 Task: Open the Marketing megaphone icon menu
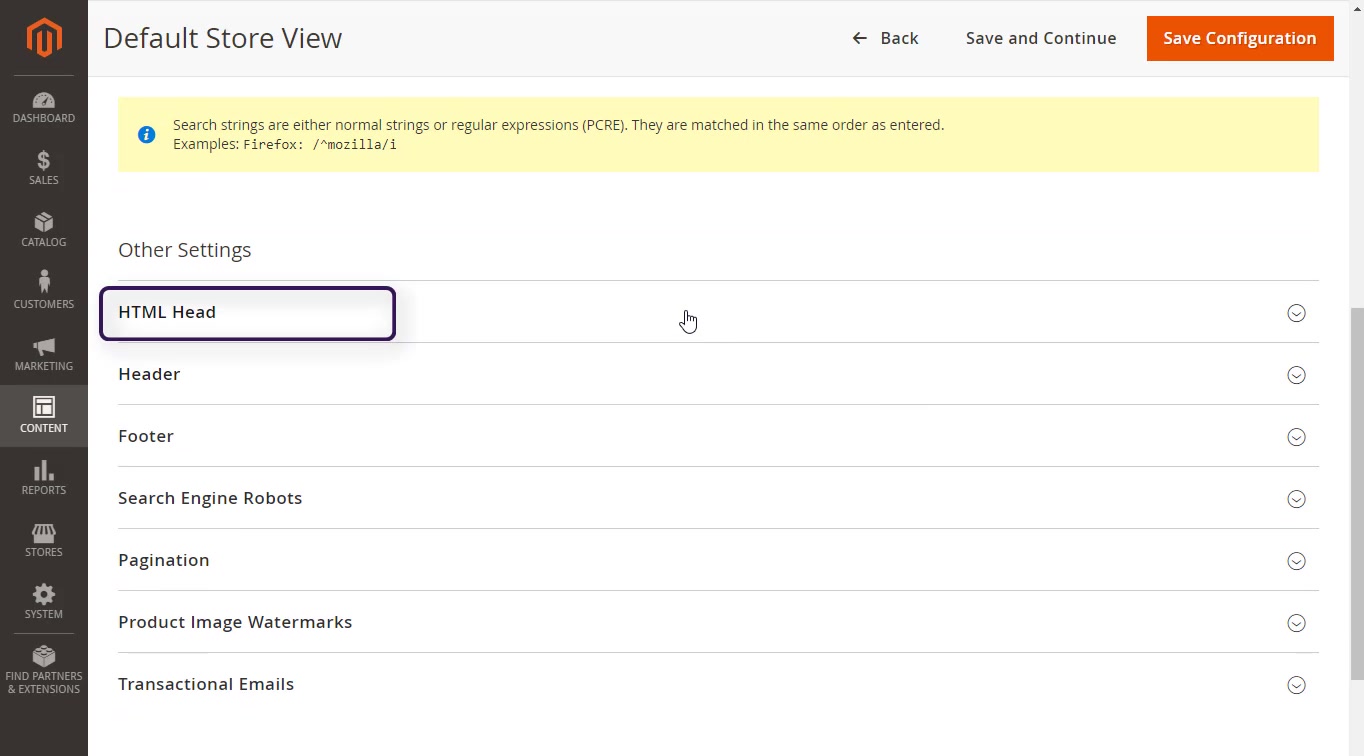(44, 354)
